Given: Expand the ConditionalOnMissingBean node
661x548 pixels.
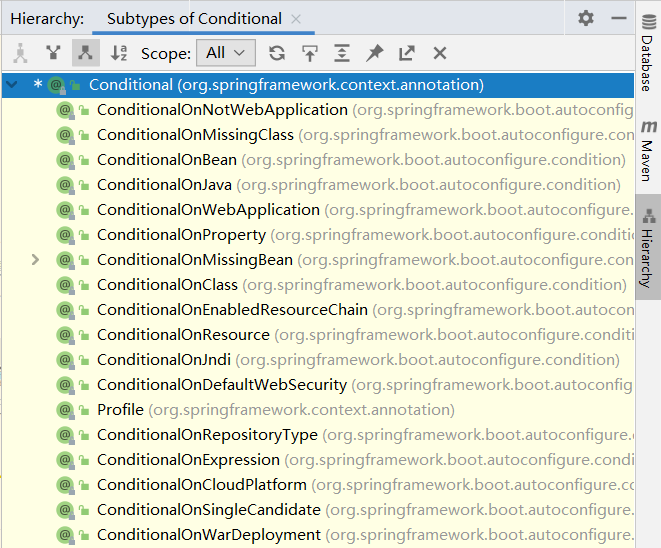Looking at the screenshot, I should pos(35,260).
